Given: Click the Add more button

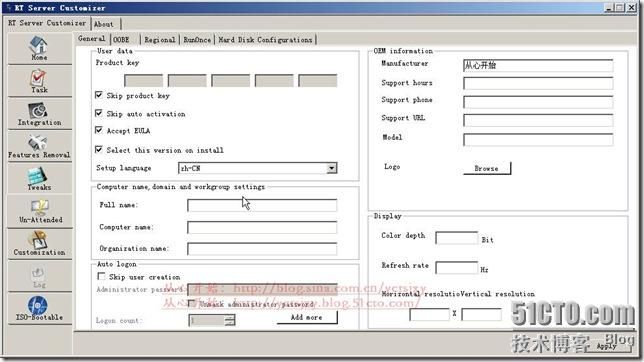Looking at the screenshot, I should point(307,317).
